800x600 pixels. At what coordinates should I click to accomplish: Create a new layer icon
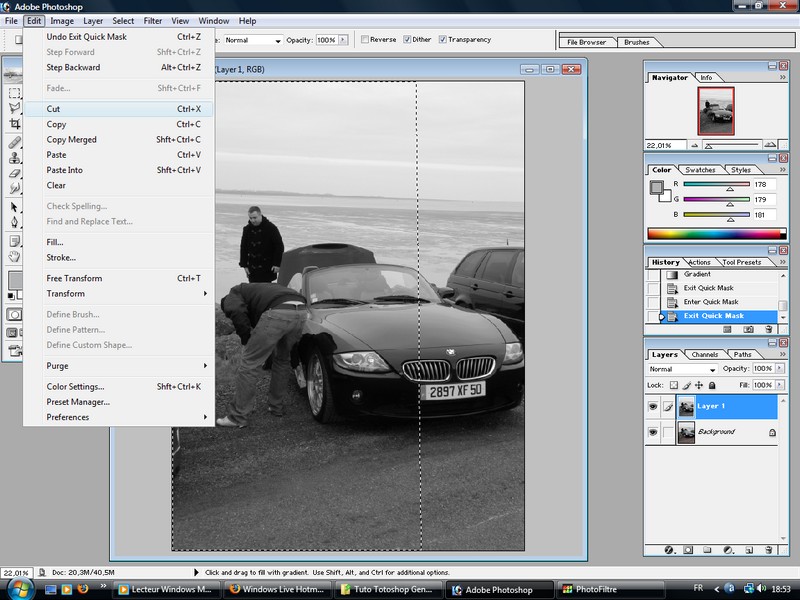pyautogui.click(x=749, y=550)
